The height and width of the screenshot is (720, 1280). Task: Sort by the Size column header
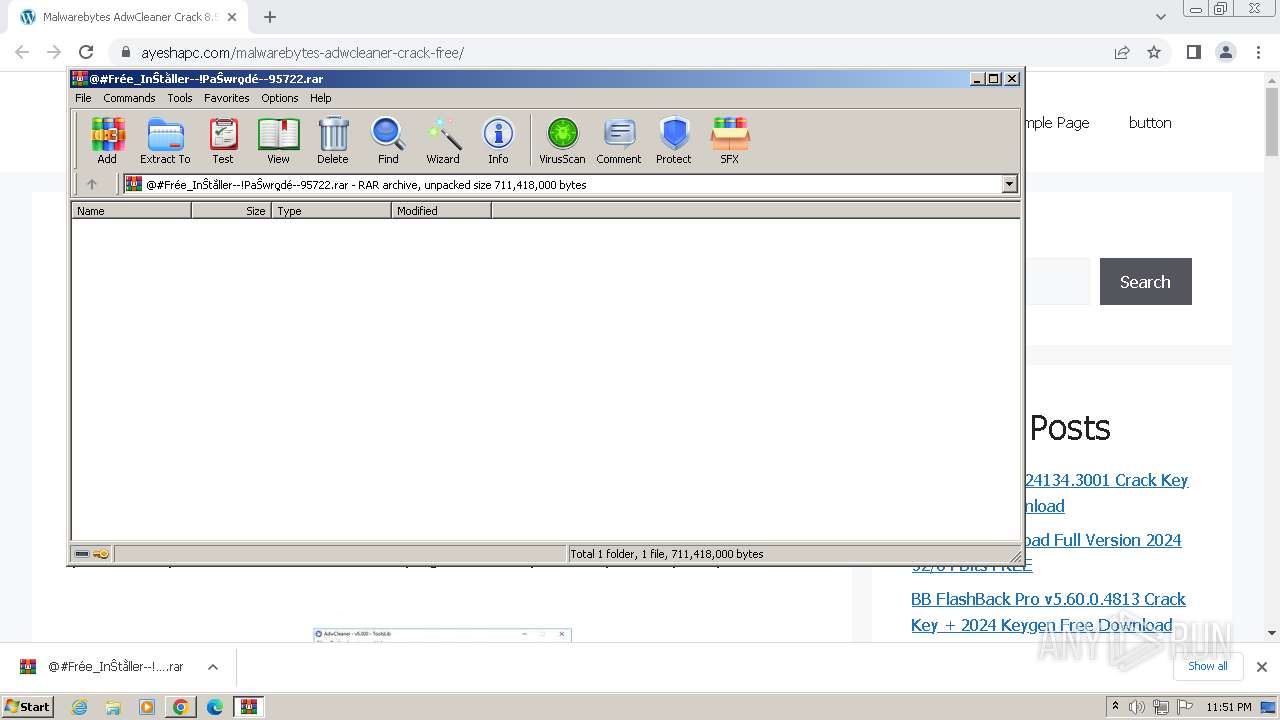point(231,211)
